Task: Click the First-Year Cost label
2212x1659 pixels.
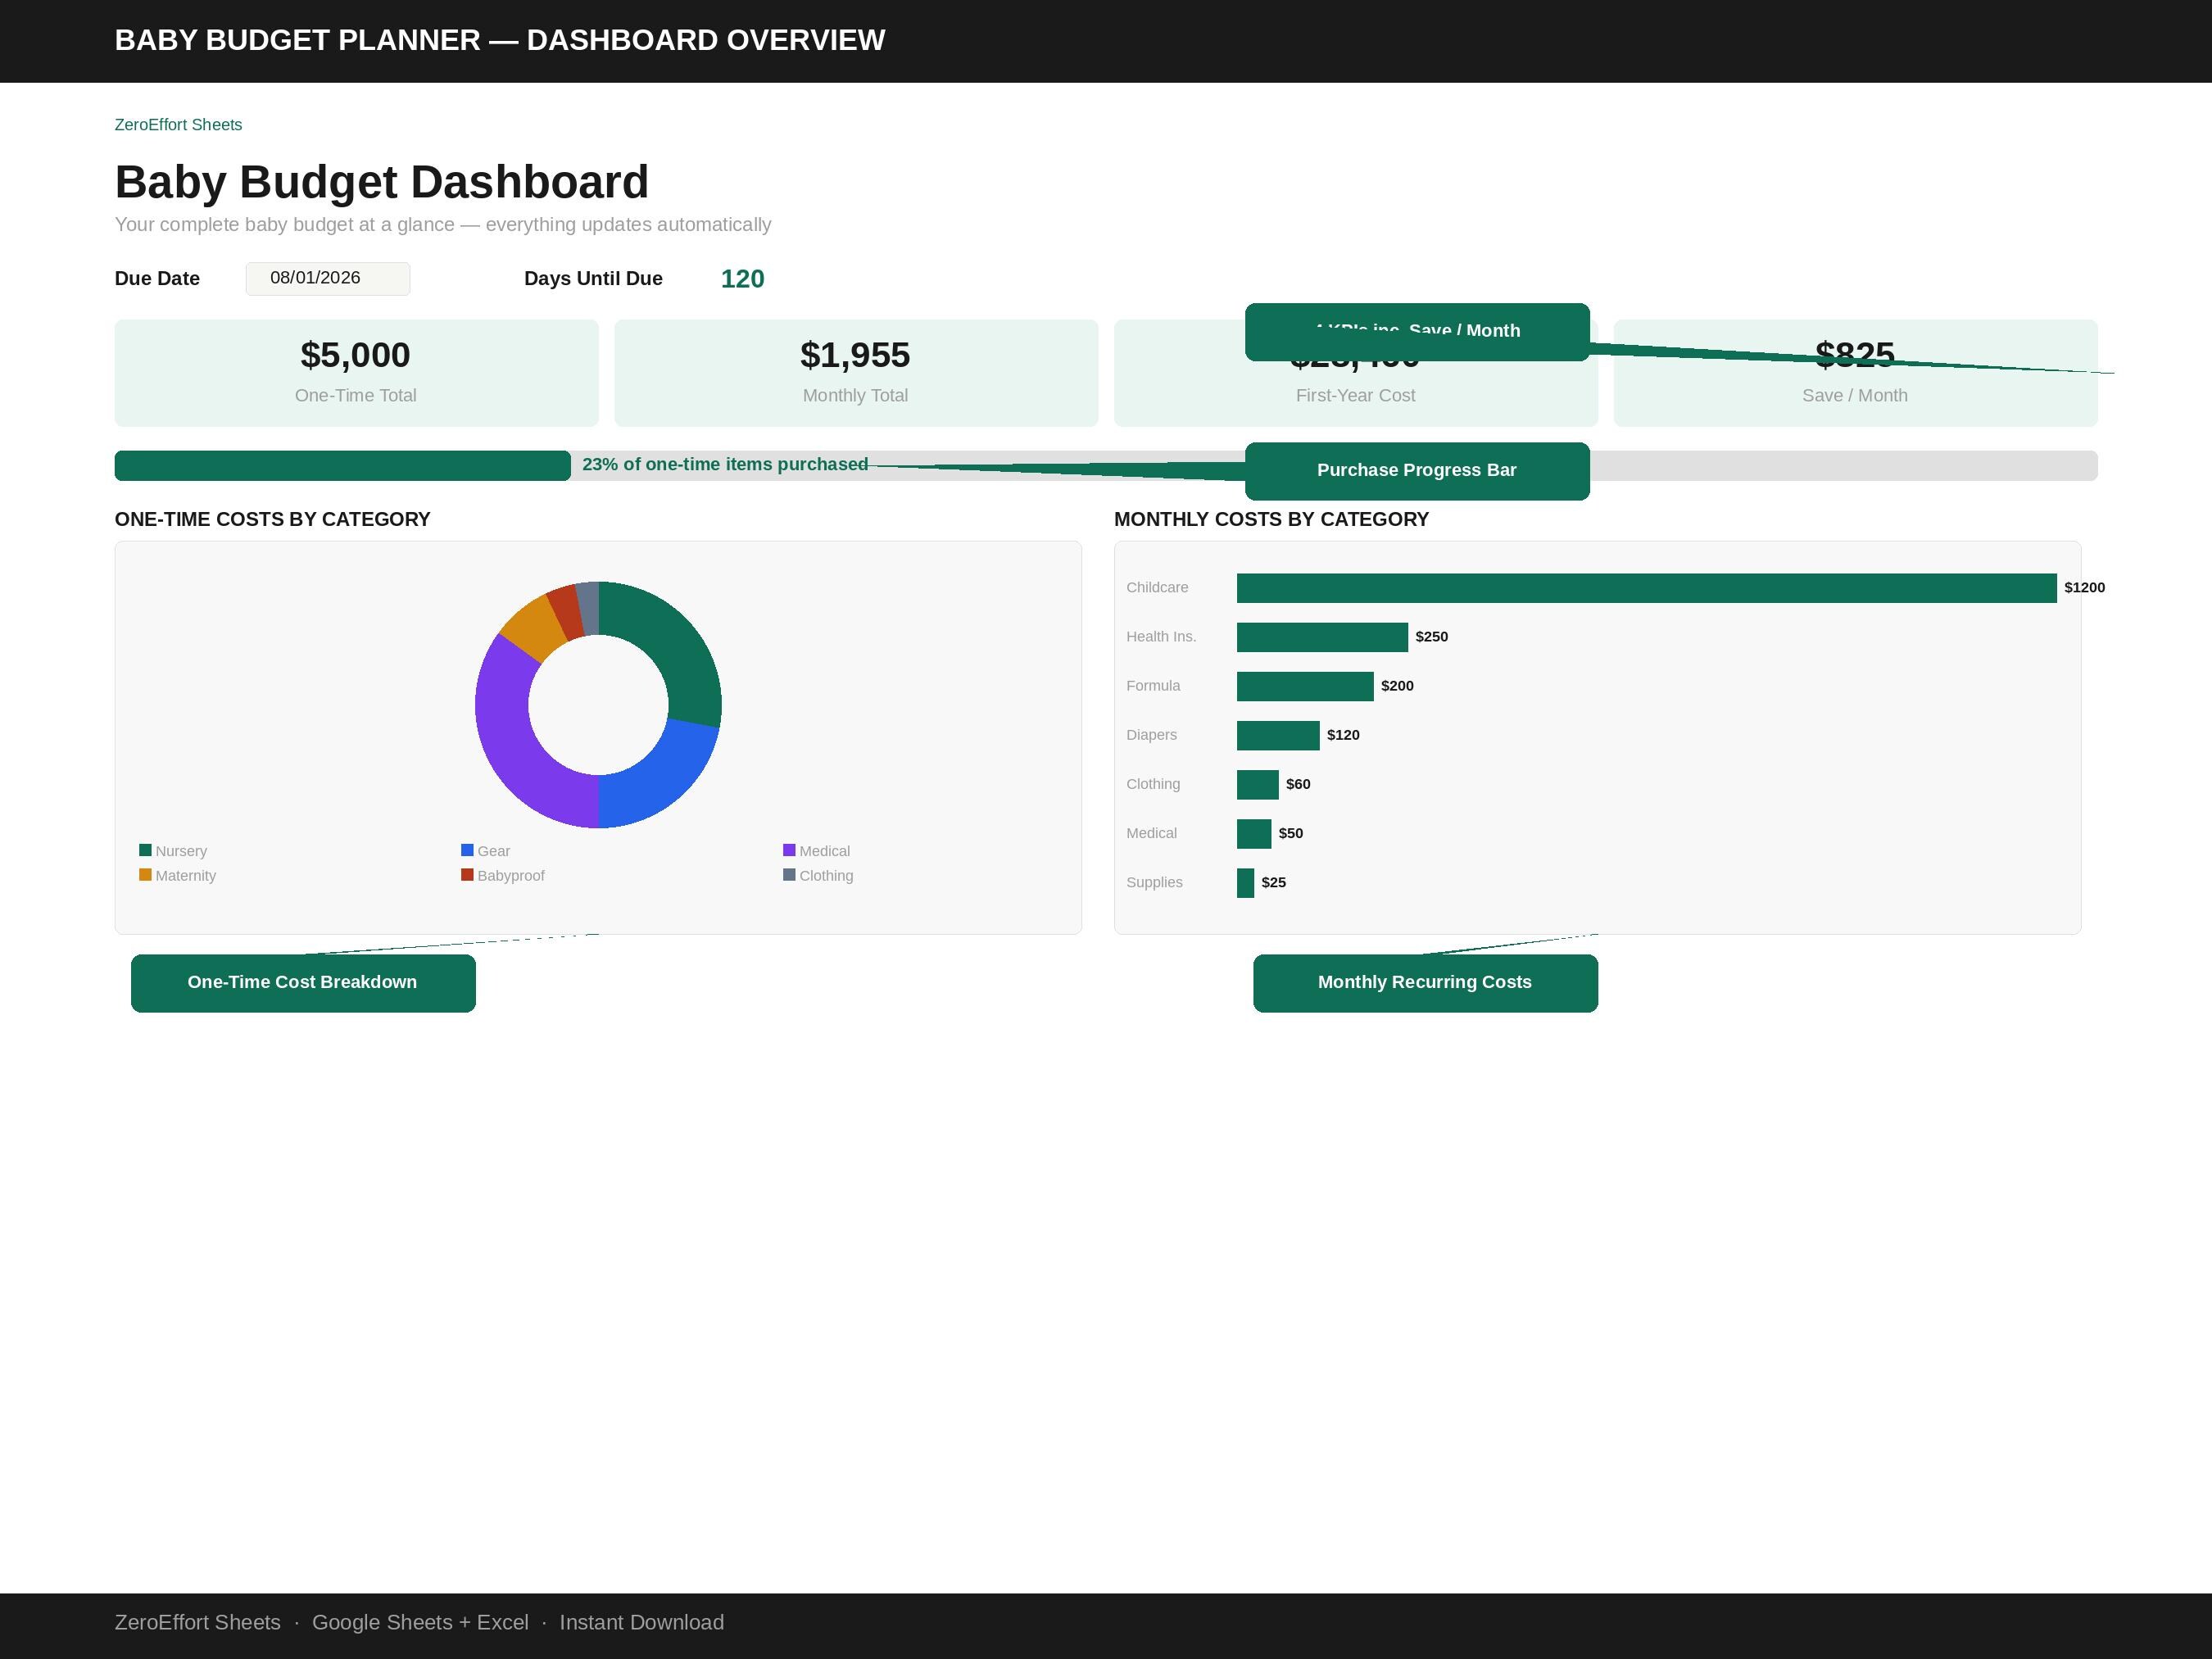Action: pos(1355,395)
